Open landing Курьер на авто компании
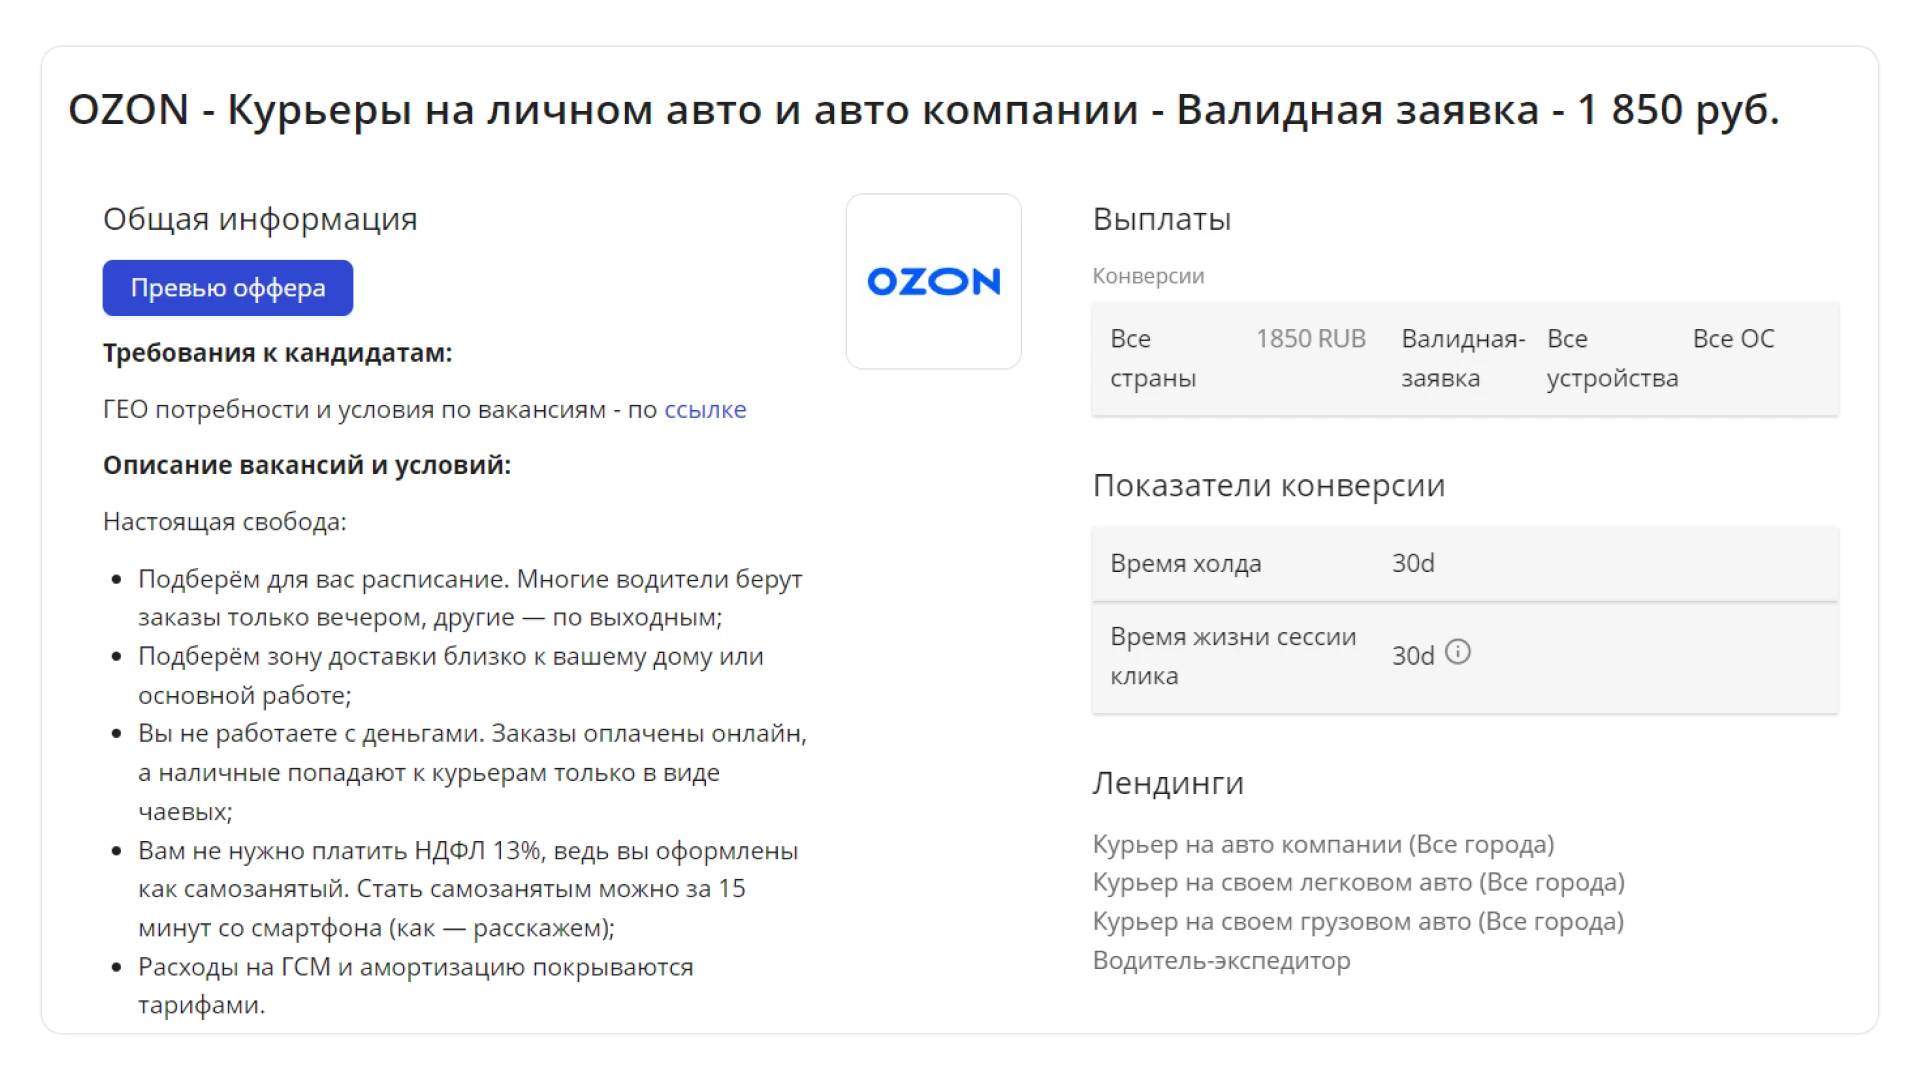 1323,844
